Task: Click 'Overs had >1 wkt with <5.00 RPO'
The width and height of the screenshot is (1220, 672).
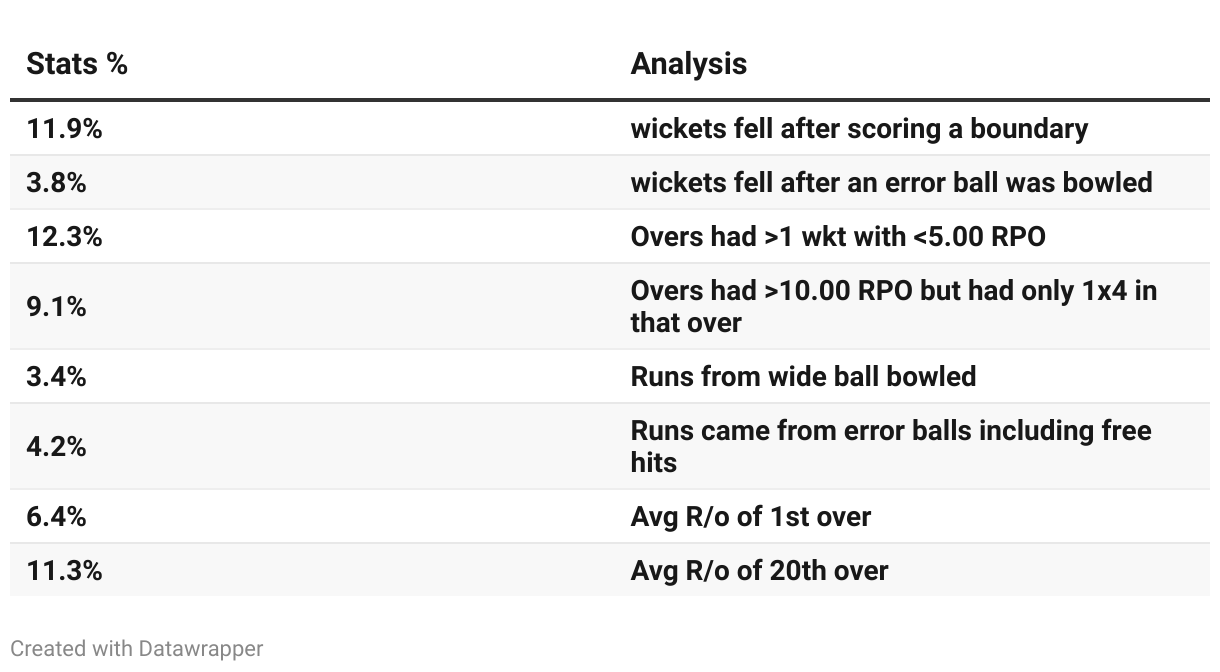Action: click(x=837, y=237)
